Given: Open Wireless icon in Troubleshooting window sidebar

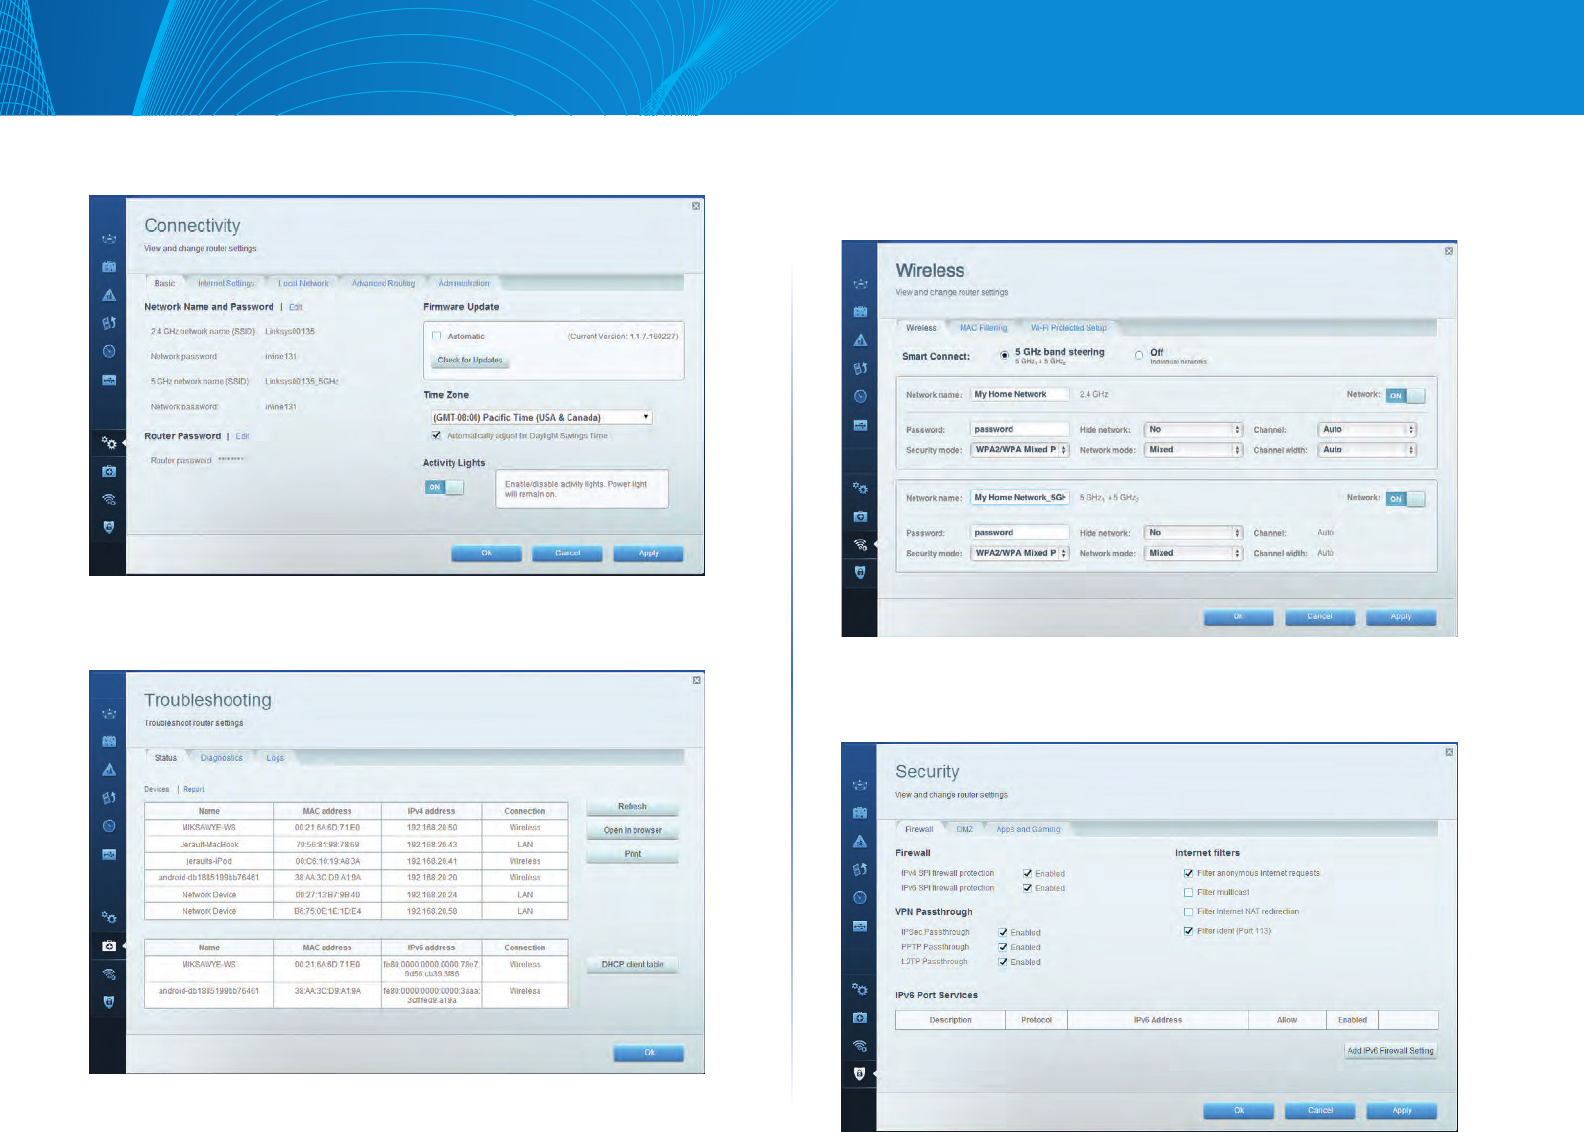Looking at the screenshot, I should 109,974.
